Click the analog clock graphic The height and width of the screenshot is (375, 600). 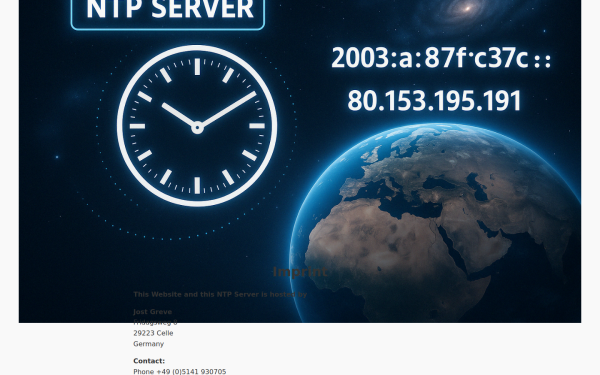(197, 126)
